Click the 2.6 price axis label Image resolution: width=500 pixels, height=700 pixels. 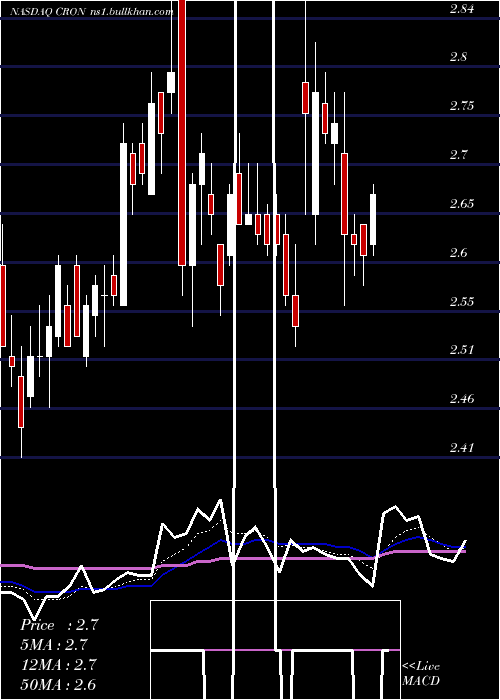click(x=458, y=253)
